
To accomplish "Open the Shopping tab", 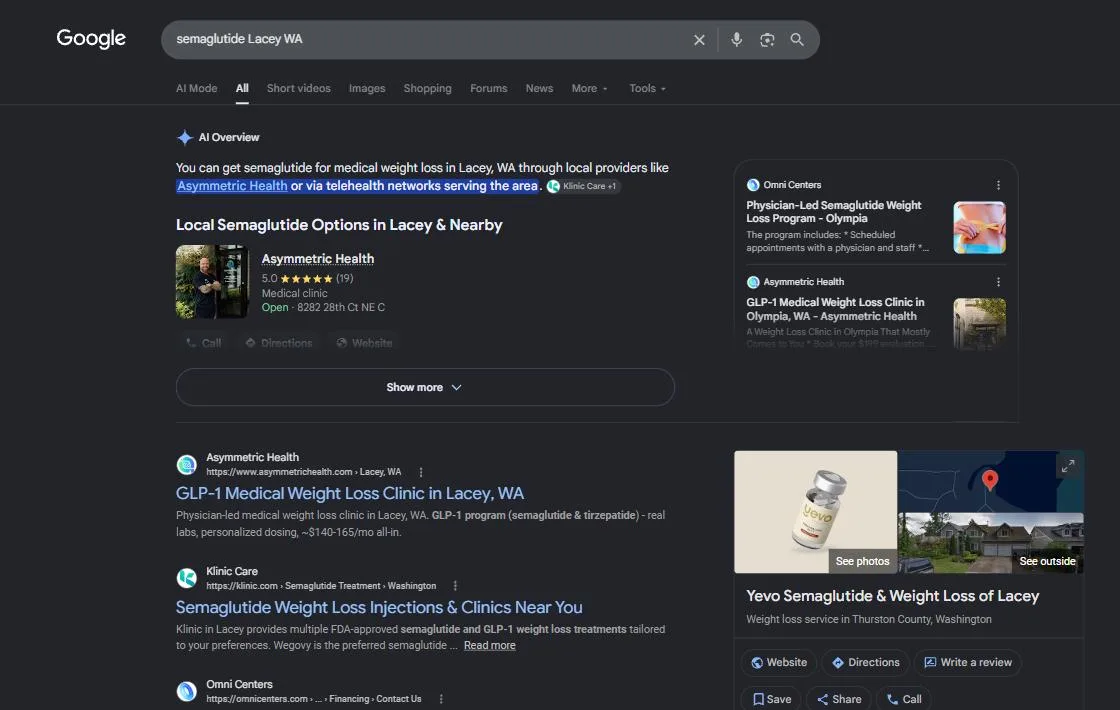I will pyautogui.click(x=427, y=89).
